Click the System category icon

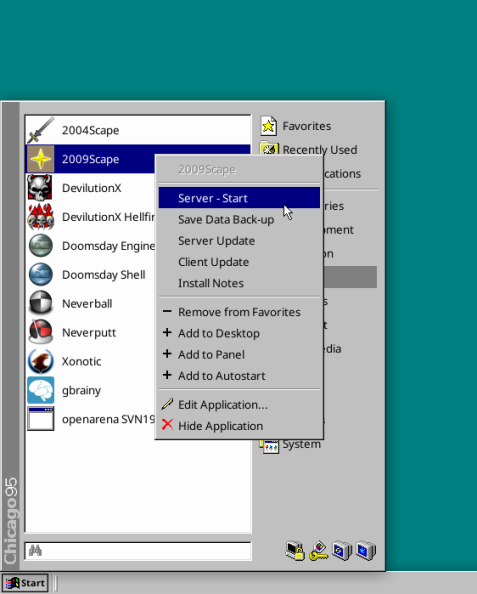(x=270, y=446)
